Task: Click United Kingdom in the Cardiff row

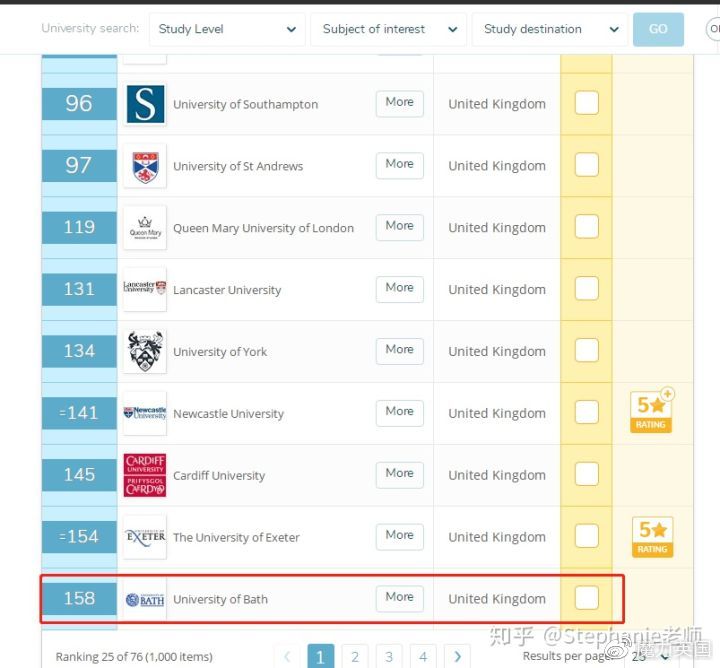Action: click(x=497, y=475)
